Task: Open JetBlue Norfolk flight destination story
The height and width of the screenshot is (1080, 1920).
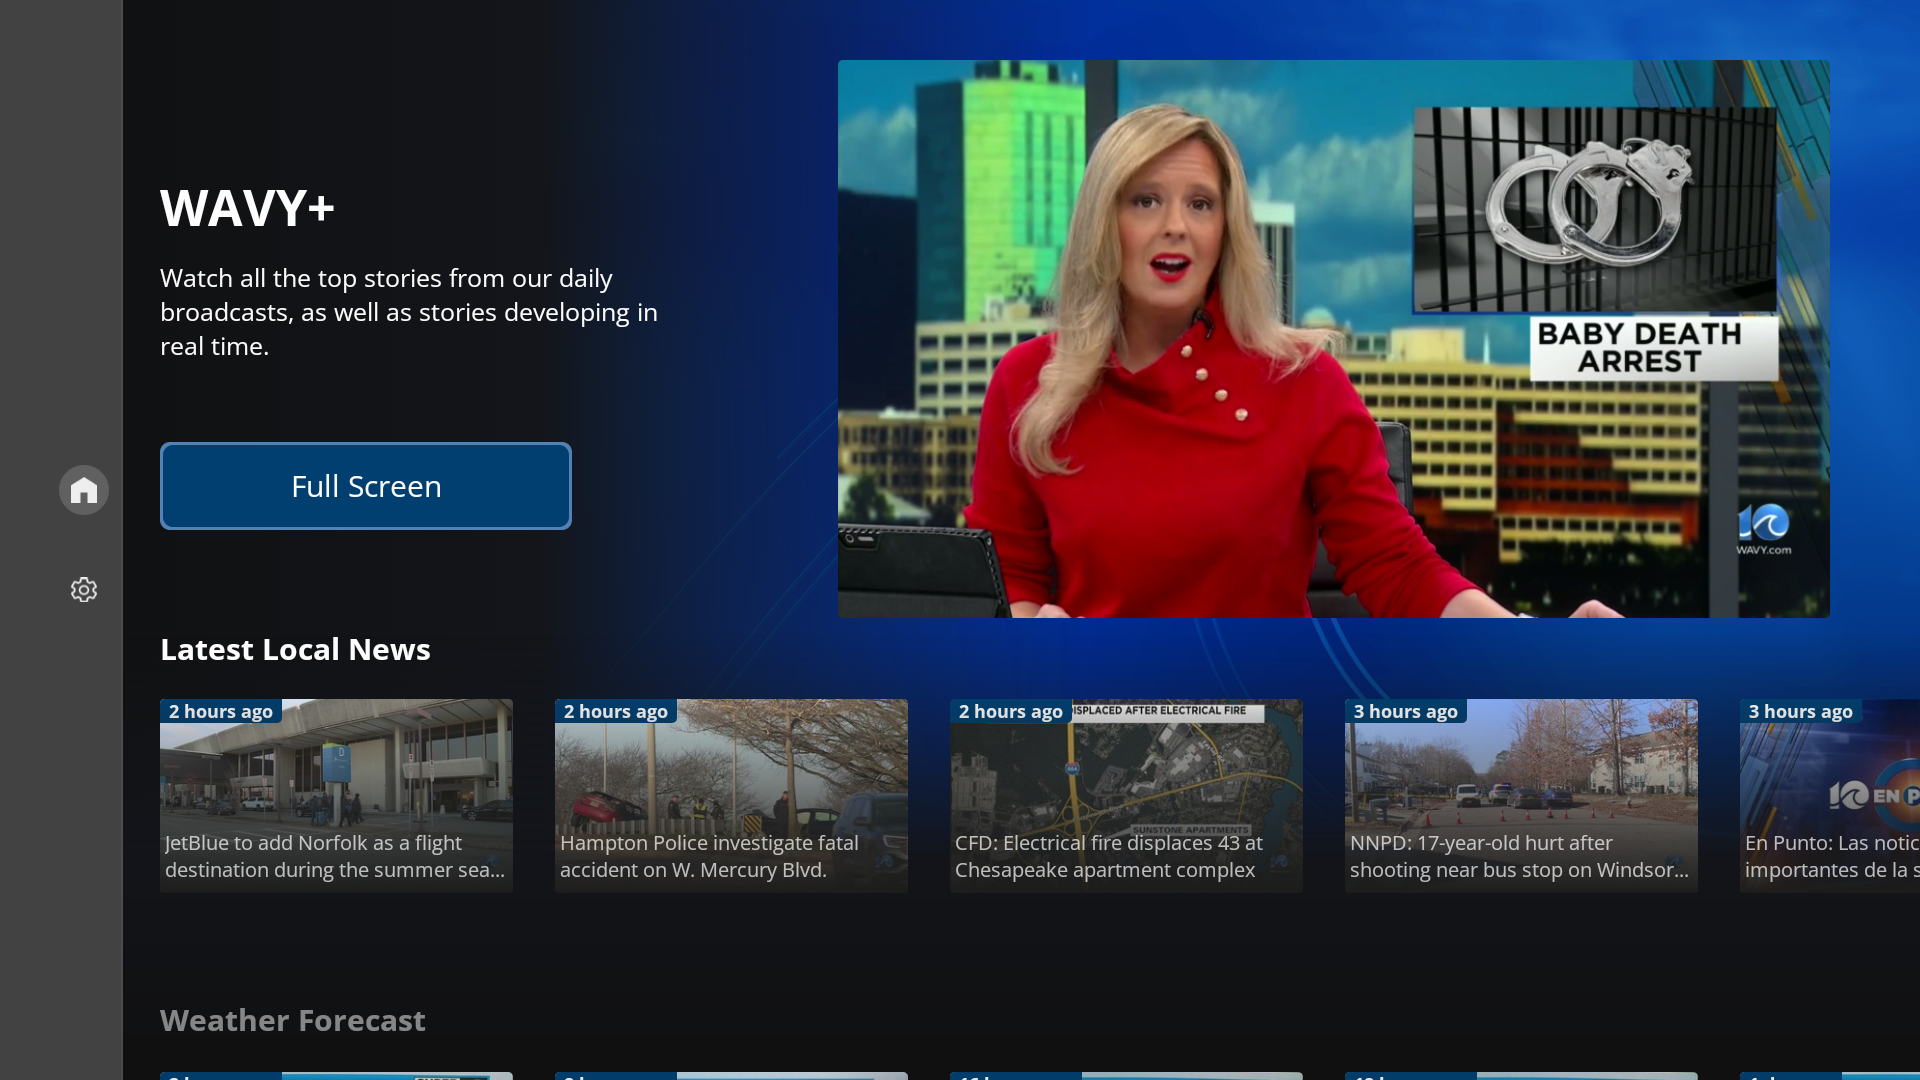Action: pos(336,795)
